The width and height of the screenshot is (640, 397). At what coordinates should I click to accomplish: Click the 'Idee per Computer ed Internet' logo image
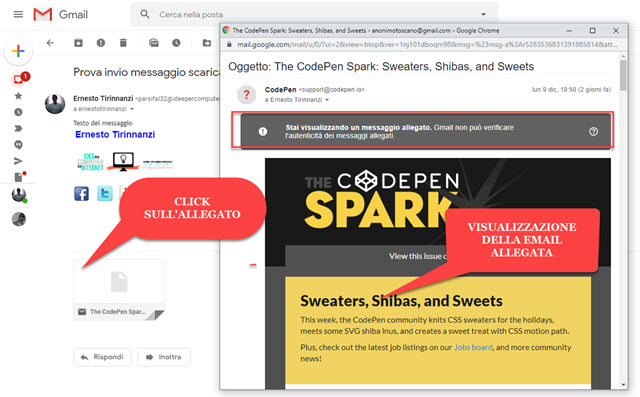(x=125, y=162)
